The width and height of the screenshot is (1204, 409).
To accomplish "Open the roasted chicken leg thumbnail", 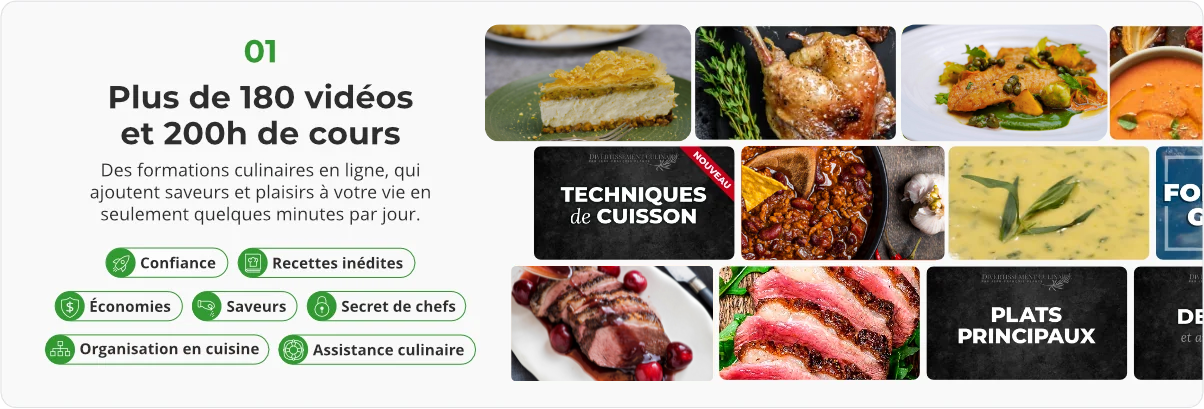I will pyautogui.click(x=796, y=83).
